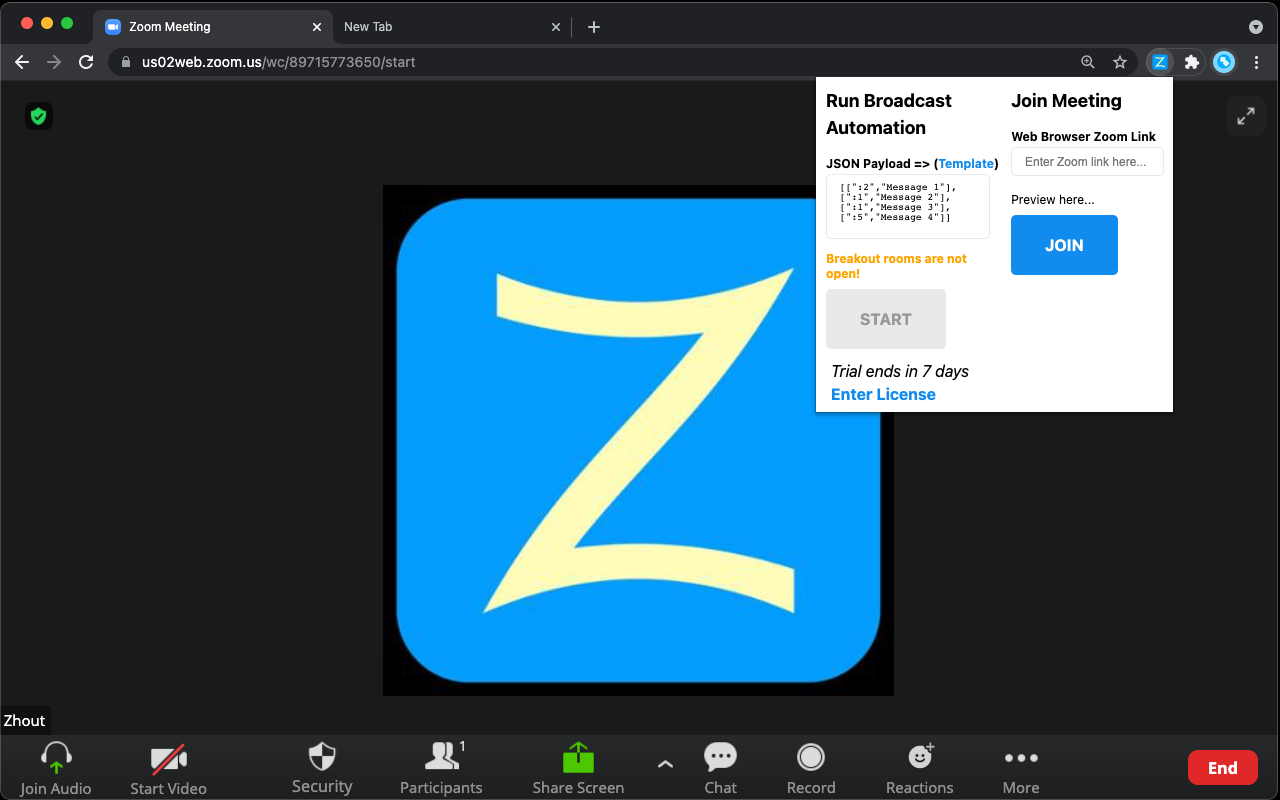This screenshot has height=800, width=1280.
Task: Bookmark this page with star icon
Action: coord(1120,62)
